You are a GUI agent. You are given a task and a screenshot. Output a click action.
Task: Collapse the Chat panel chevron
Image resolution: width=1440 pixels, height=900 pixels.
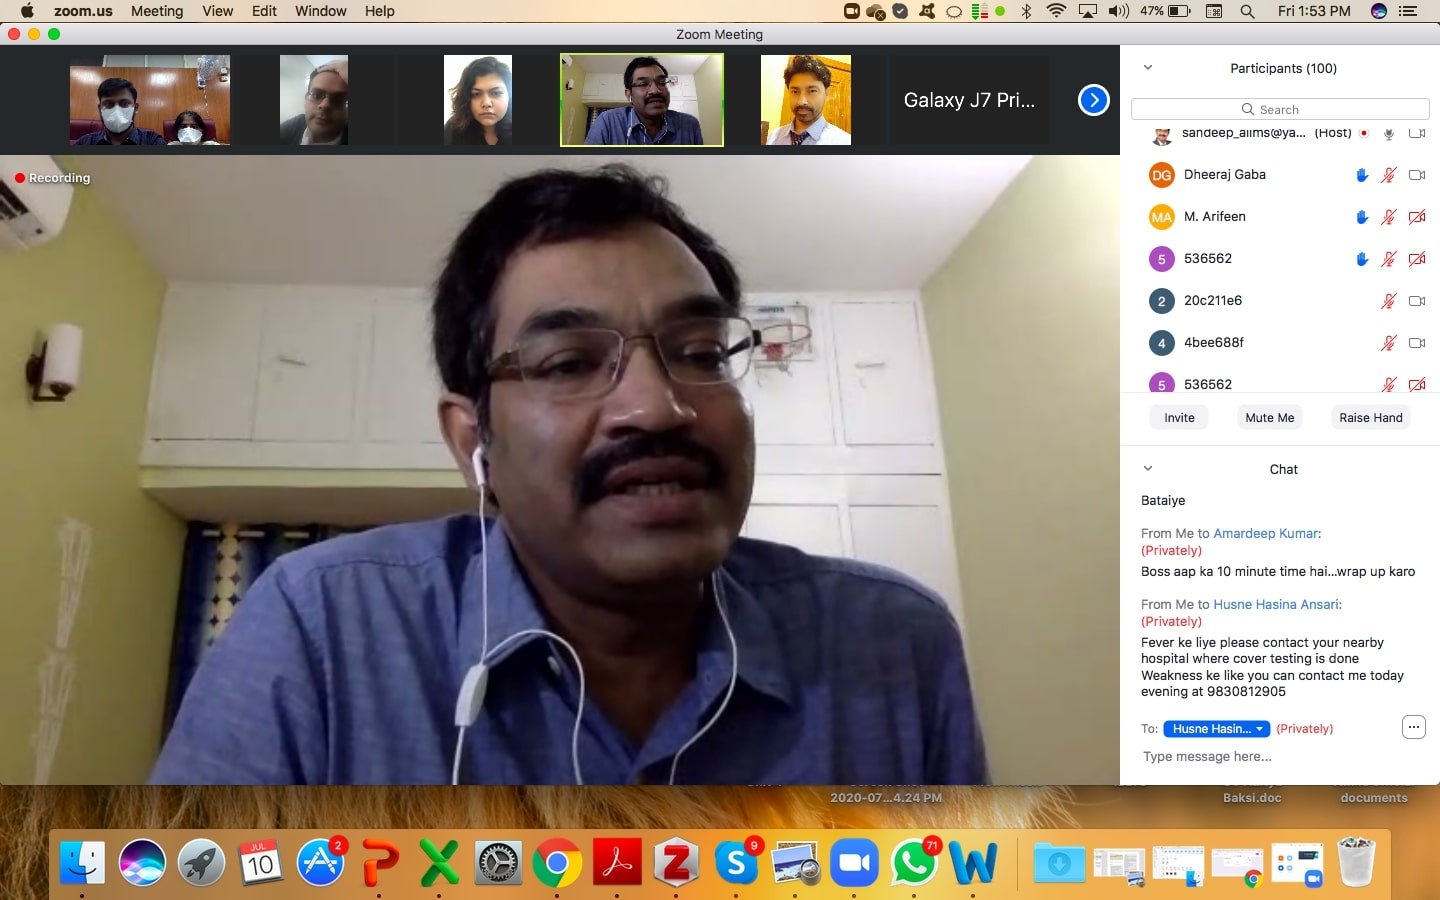click(1148, 469)
